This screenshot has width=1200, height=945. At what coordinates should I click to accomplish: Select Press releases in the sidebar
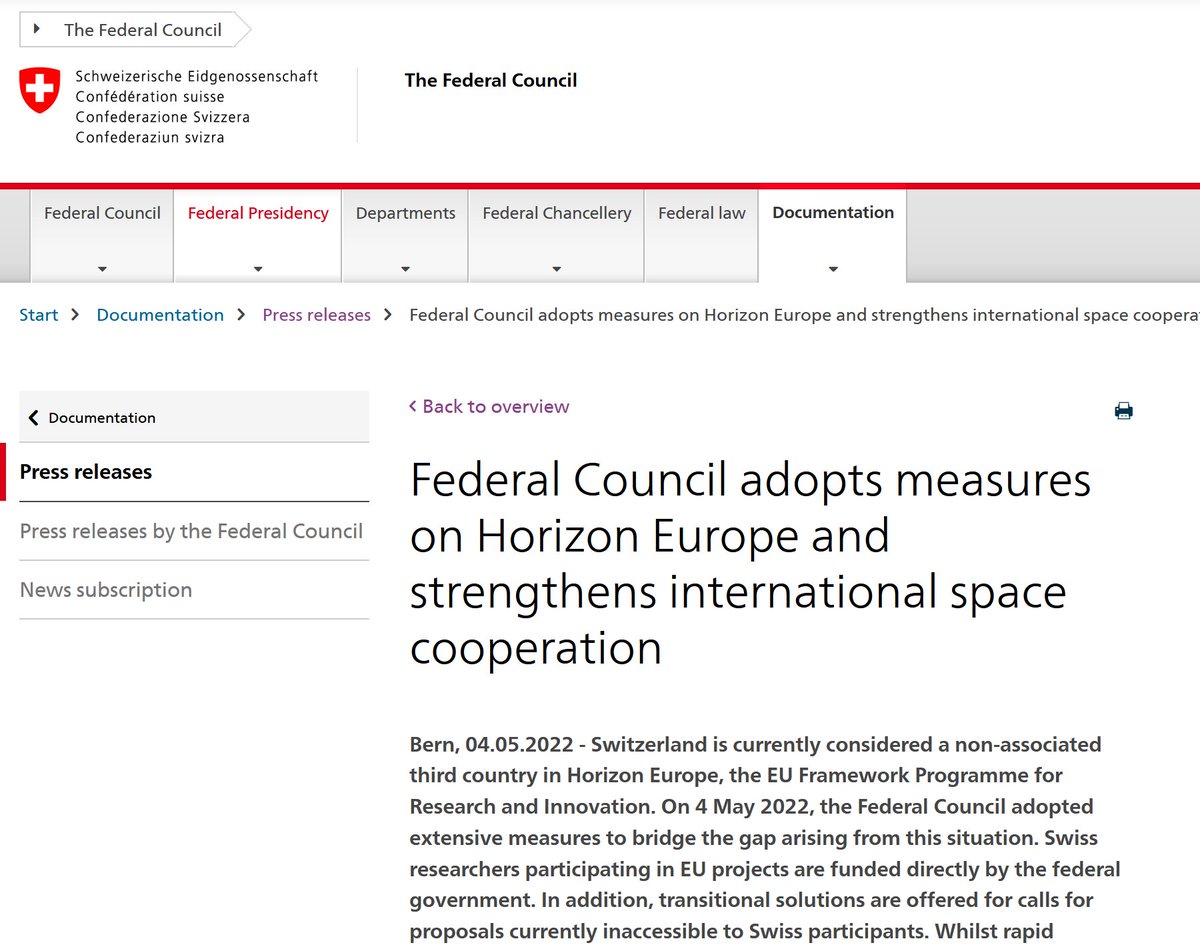[x=194, y=472]
